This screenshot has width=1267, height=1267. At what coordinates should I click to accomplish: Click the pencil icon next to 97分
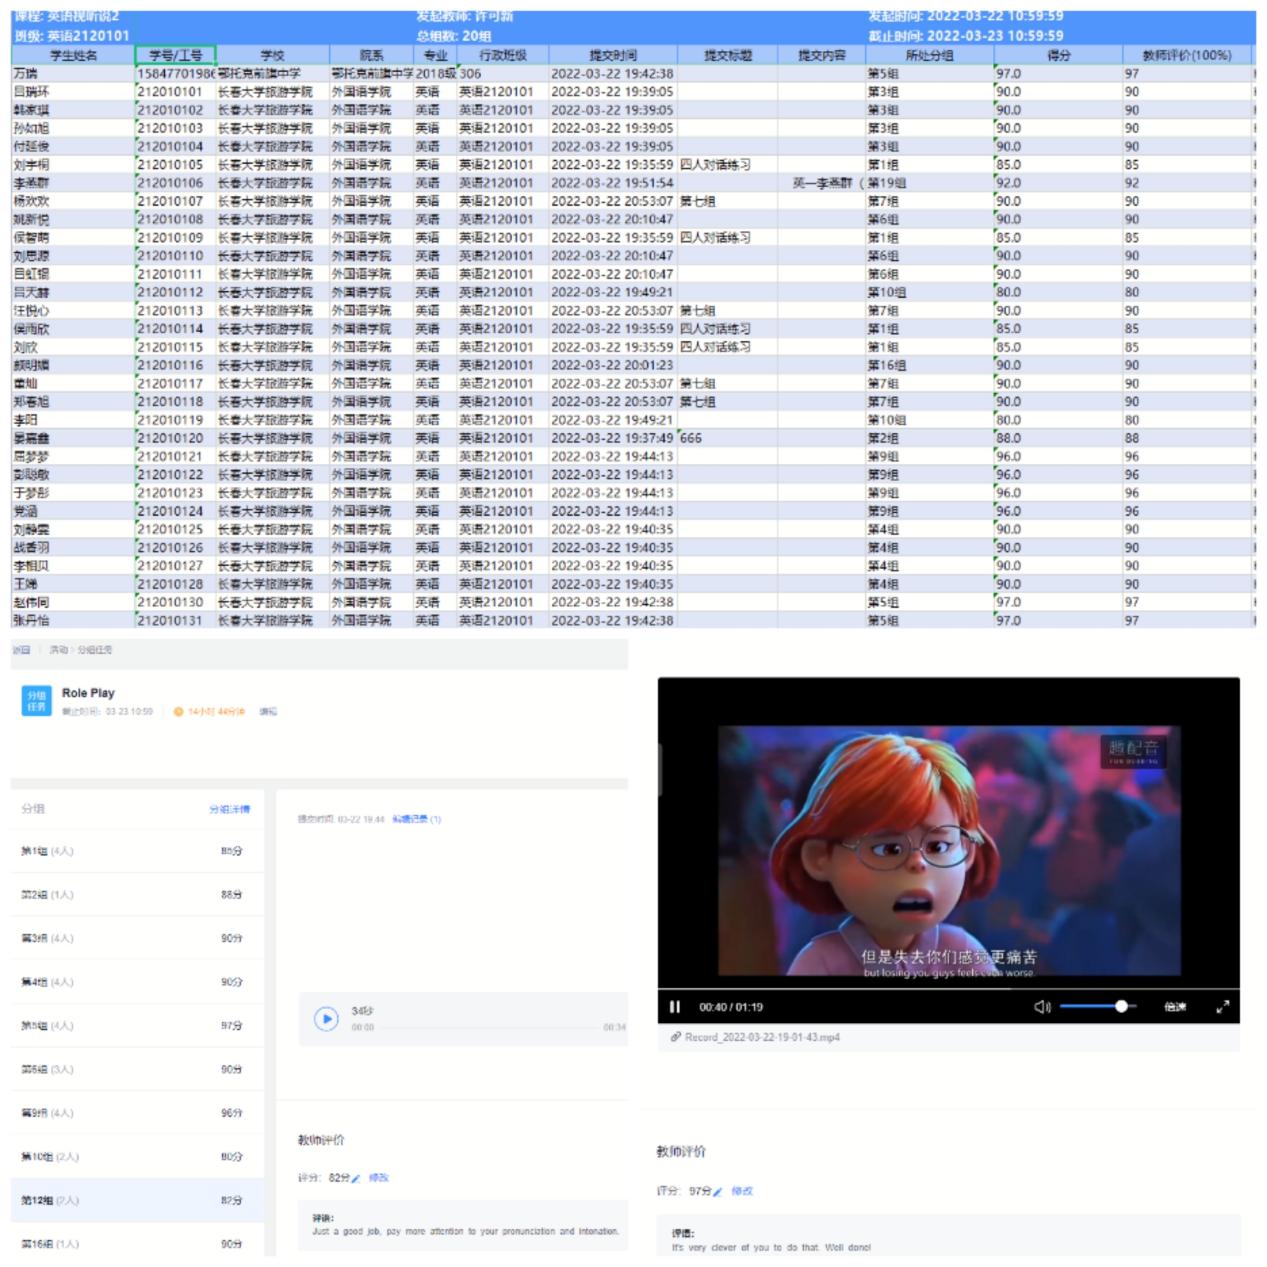click(x=717, y=1192)
